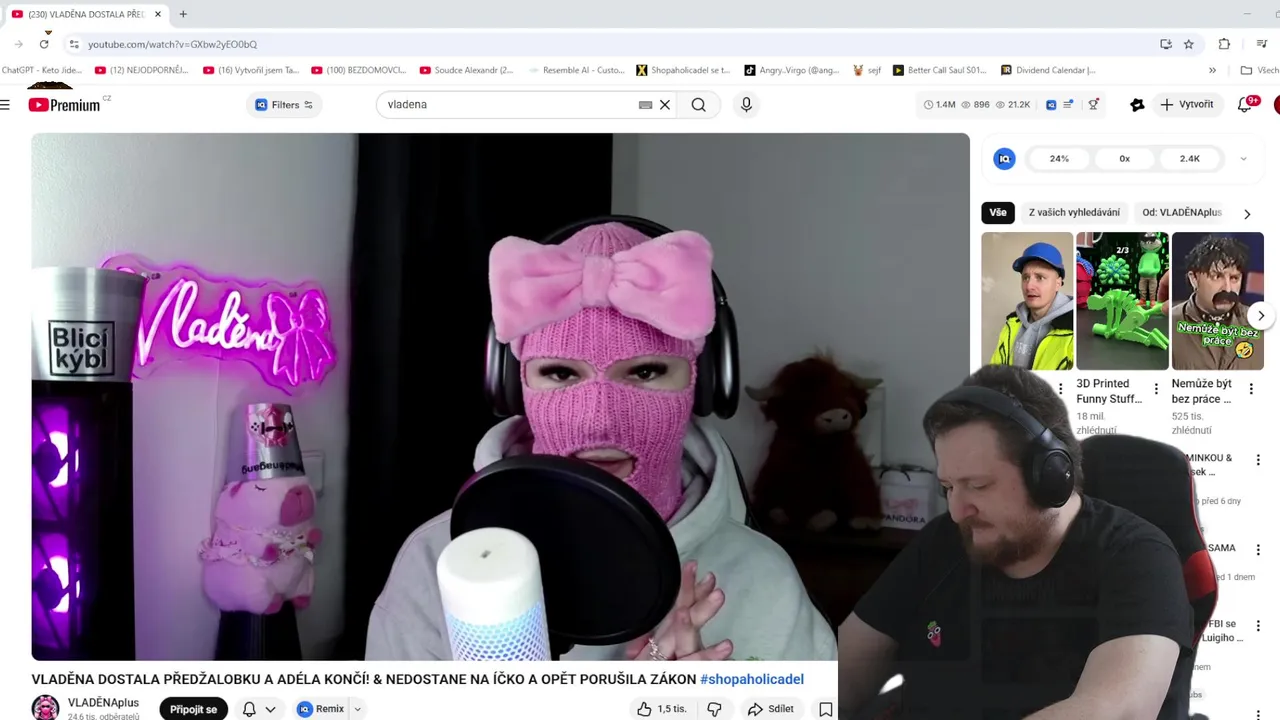
Task: Select the Vše filter chip
Action: [x=998, y=212]
